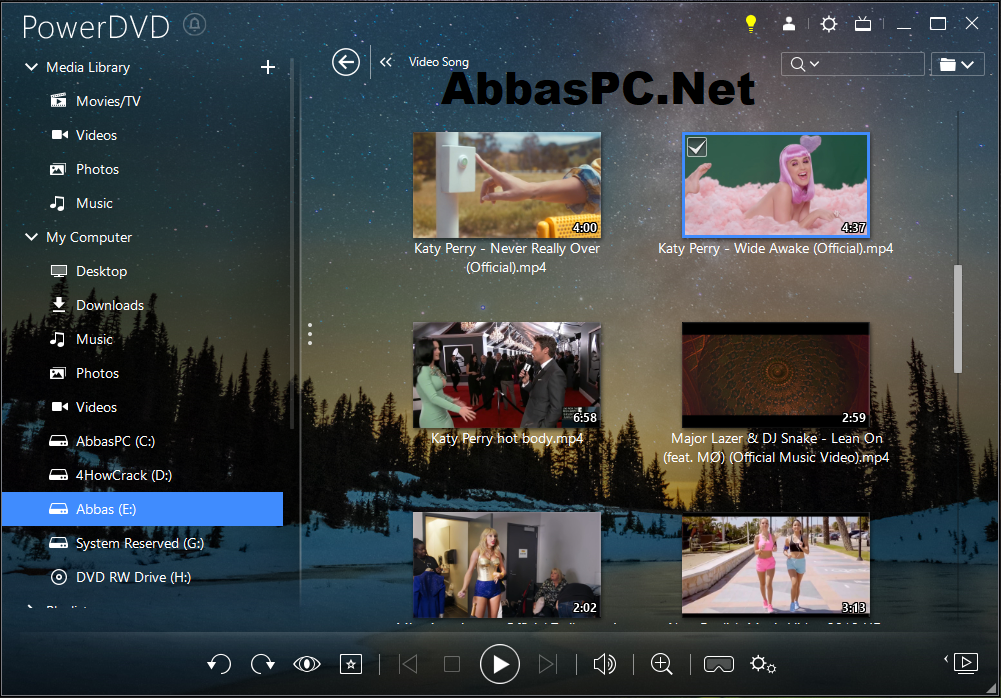Skip to previous track button
Viewport: 1001px width, 698px height.
pos(409,664)
